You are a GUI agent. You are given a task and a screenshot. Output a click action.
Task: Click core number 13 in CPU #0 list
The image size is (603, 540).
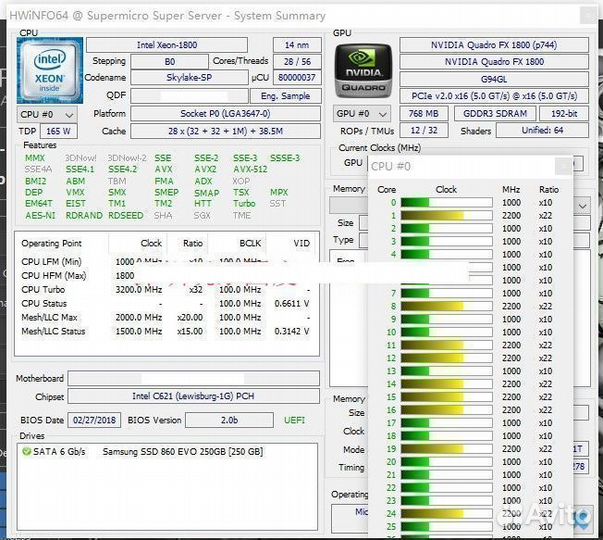[391, 371]
